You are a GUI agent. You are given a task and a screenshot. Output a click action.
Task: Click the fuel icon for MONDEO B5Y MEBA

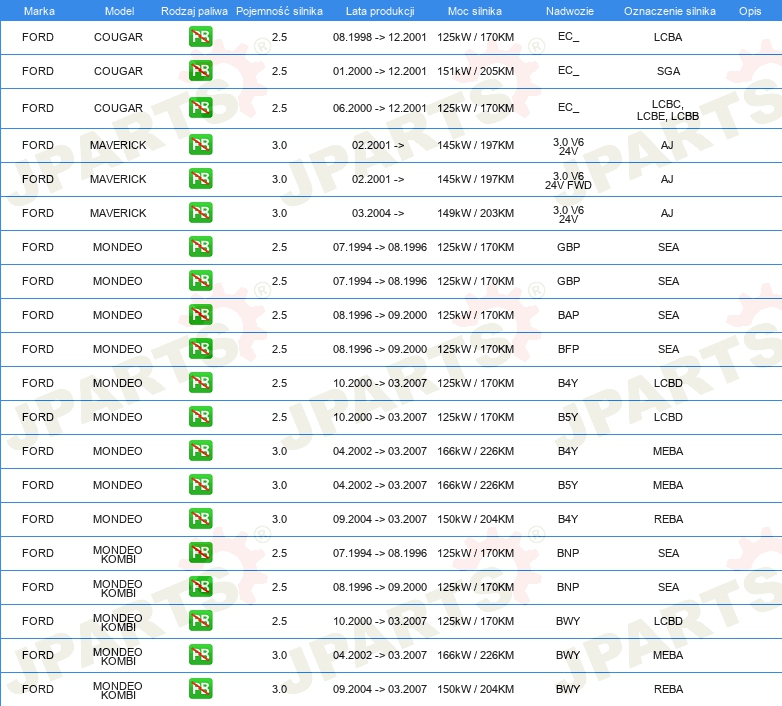coord(200,485)
